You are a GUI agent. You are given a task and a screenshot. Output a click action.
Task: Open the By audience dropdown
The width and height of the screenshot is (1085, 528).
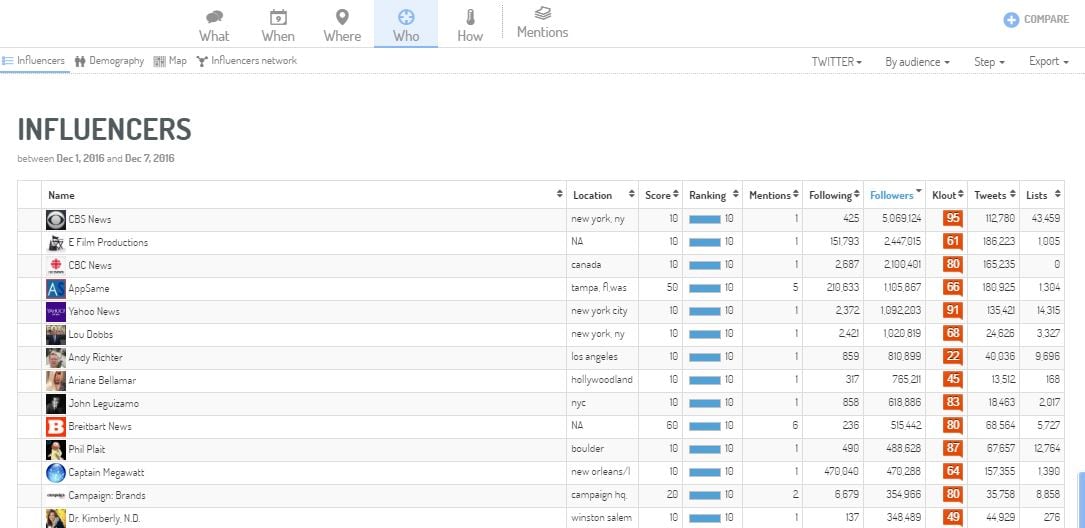coord(917,62)
